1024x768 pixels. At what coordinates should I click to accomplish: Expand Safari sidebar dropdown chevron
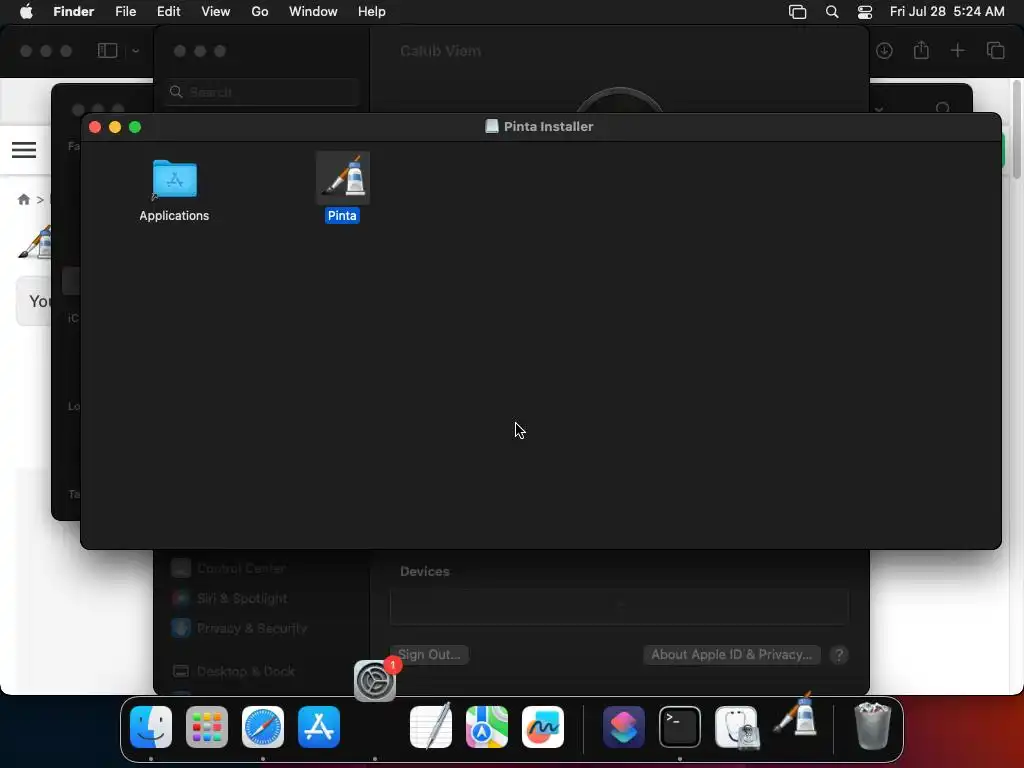[x=135, y=50]
